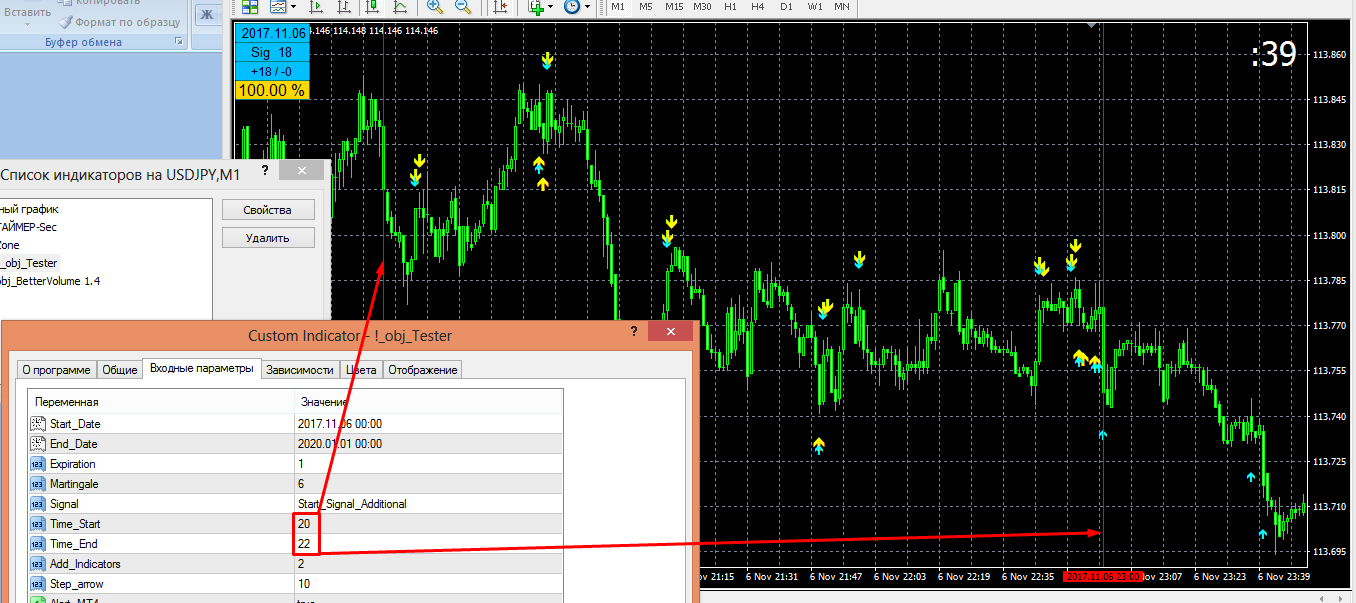Open the Буфер обмена dialog launcher
The image size is (1356, 603).
click(x=179, y=42)
